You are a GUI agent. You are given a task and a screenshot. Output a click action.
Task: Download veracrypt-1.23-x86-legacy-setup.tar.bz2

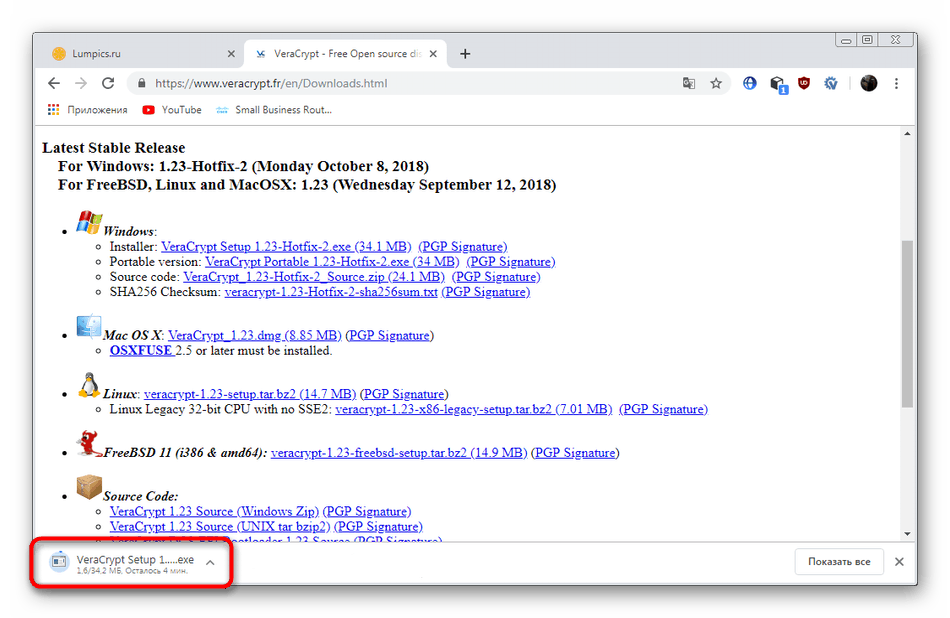(x=474, y=410)
